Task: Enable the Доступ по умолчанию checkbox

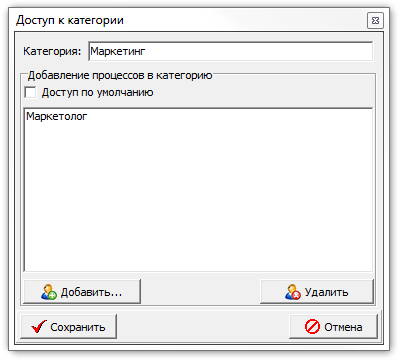Action: (30, 92)
